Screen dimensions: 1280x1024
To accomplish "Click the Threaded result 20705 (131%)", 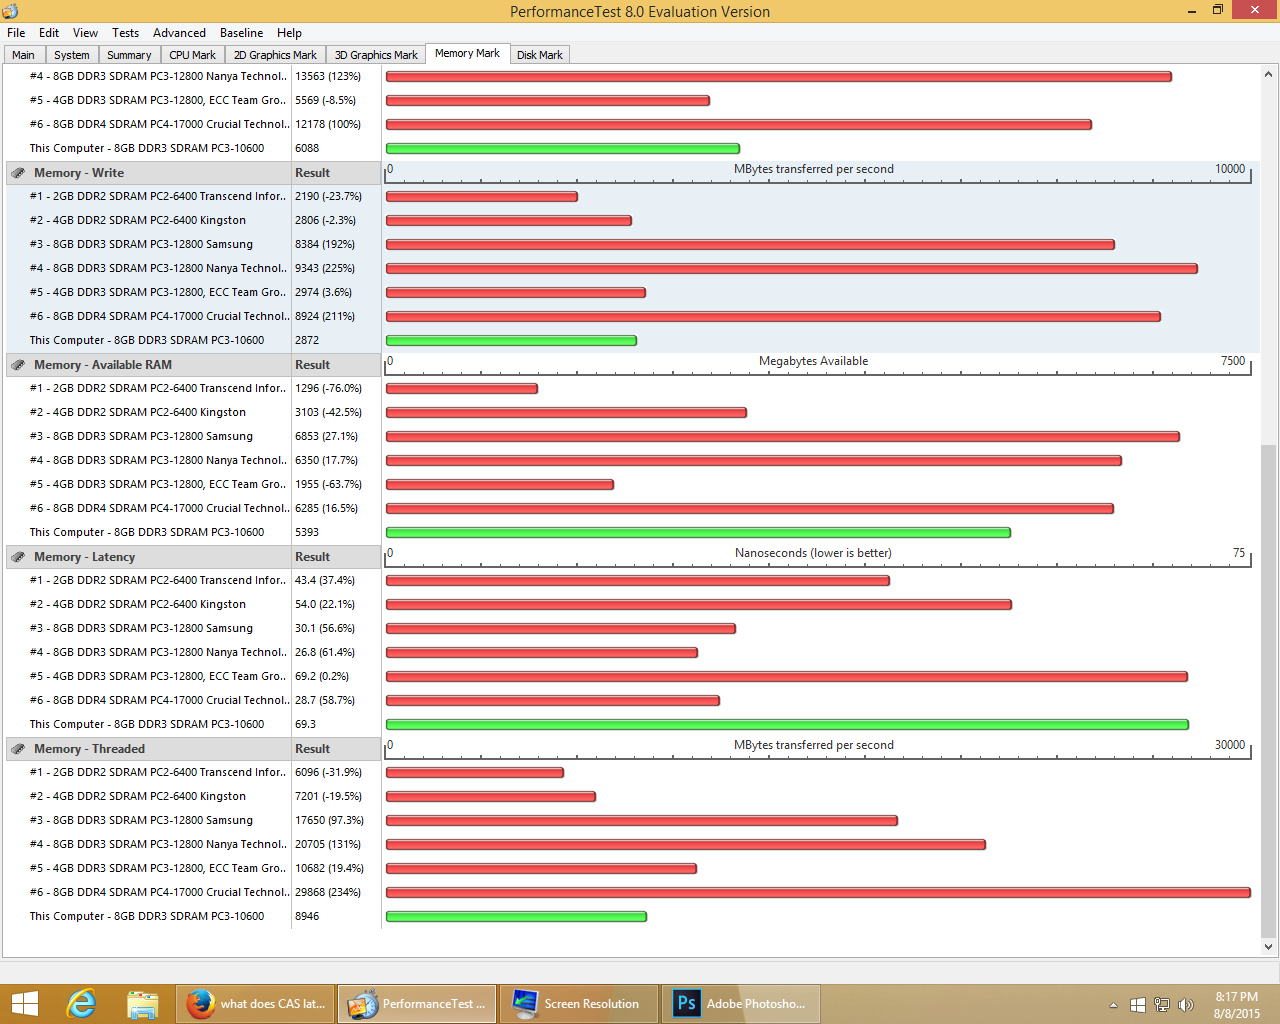I will (x=327, y=845).
